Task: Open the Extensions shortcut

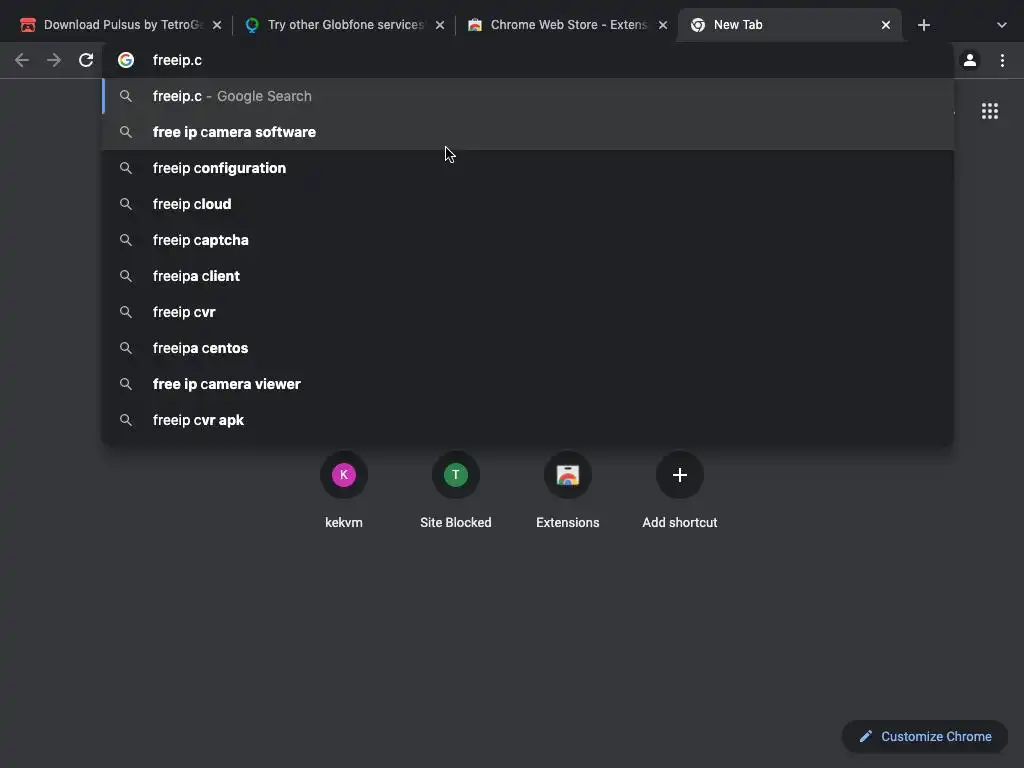Action: 568,490
